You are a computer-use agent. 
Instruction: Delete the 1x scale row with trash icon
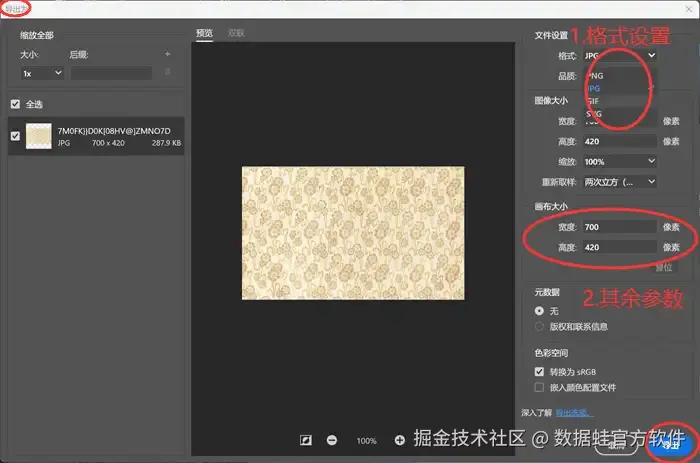point(167,72)
